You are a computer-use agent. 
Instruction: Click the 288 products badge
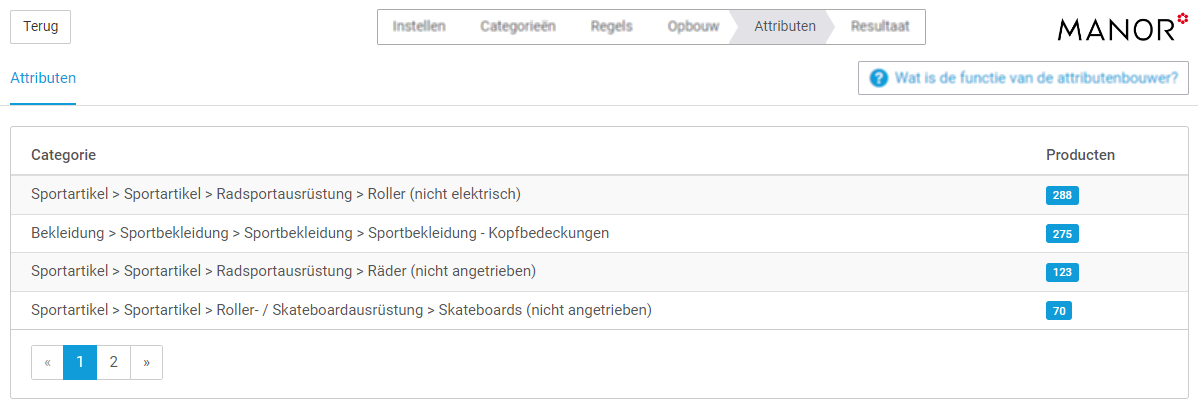[x=1062, y=195]
